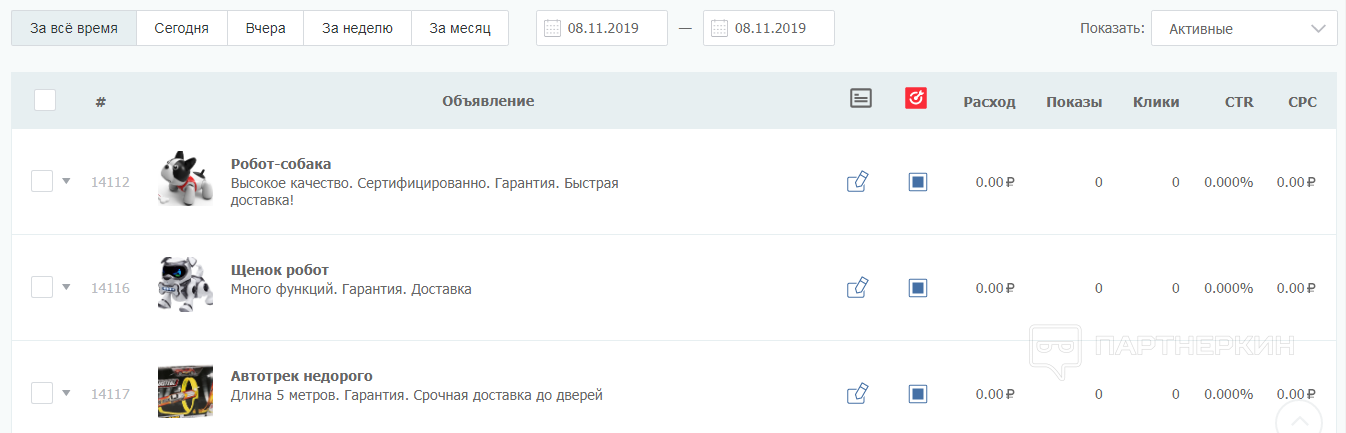The width and height of the screenshot is (1346, 433).
Task: Open editor for Автотрек недорого ad
Action: click(x=857, y=394)
